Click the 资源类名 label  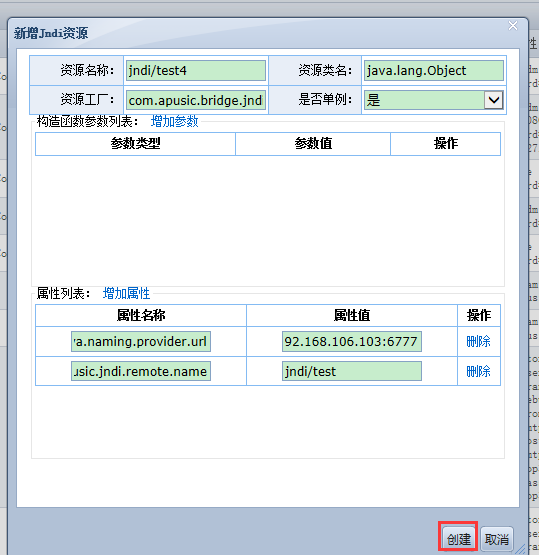click(325, 70)
